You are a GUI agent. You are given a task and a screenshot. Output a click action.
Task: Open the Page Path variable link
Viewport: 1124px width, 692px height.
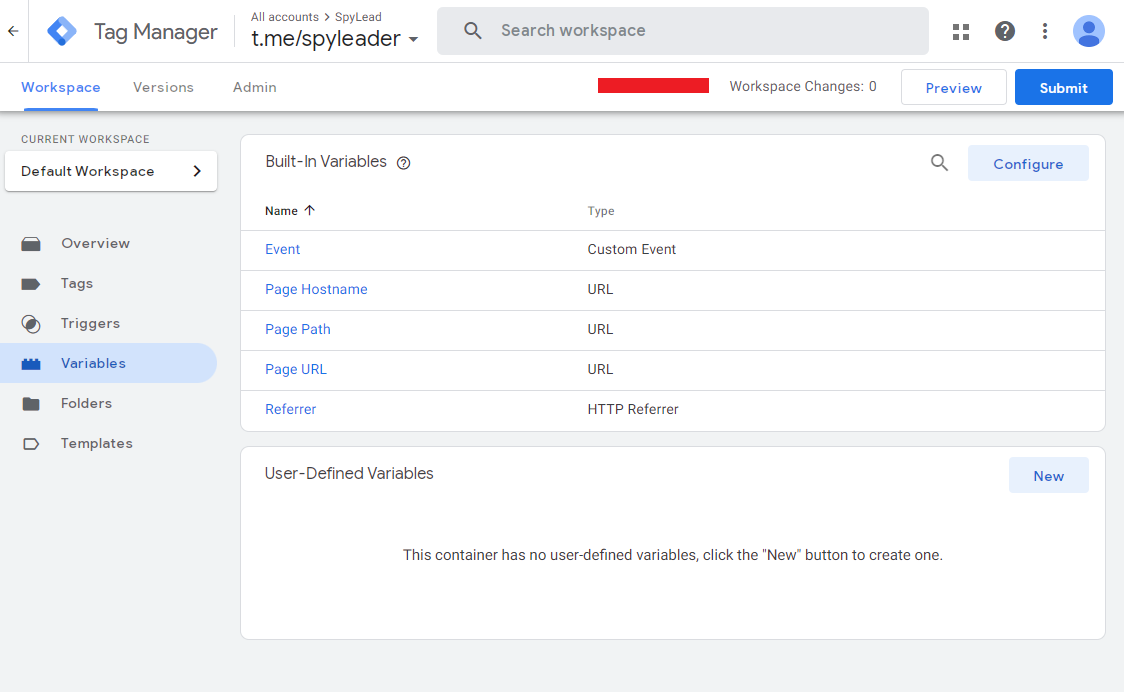coord(297,330)
